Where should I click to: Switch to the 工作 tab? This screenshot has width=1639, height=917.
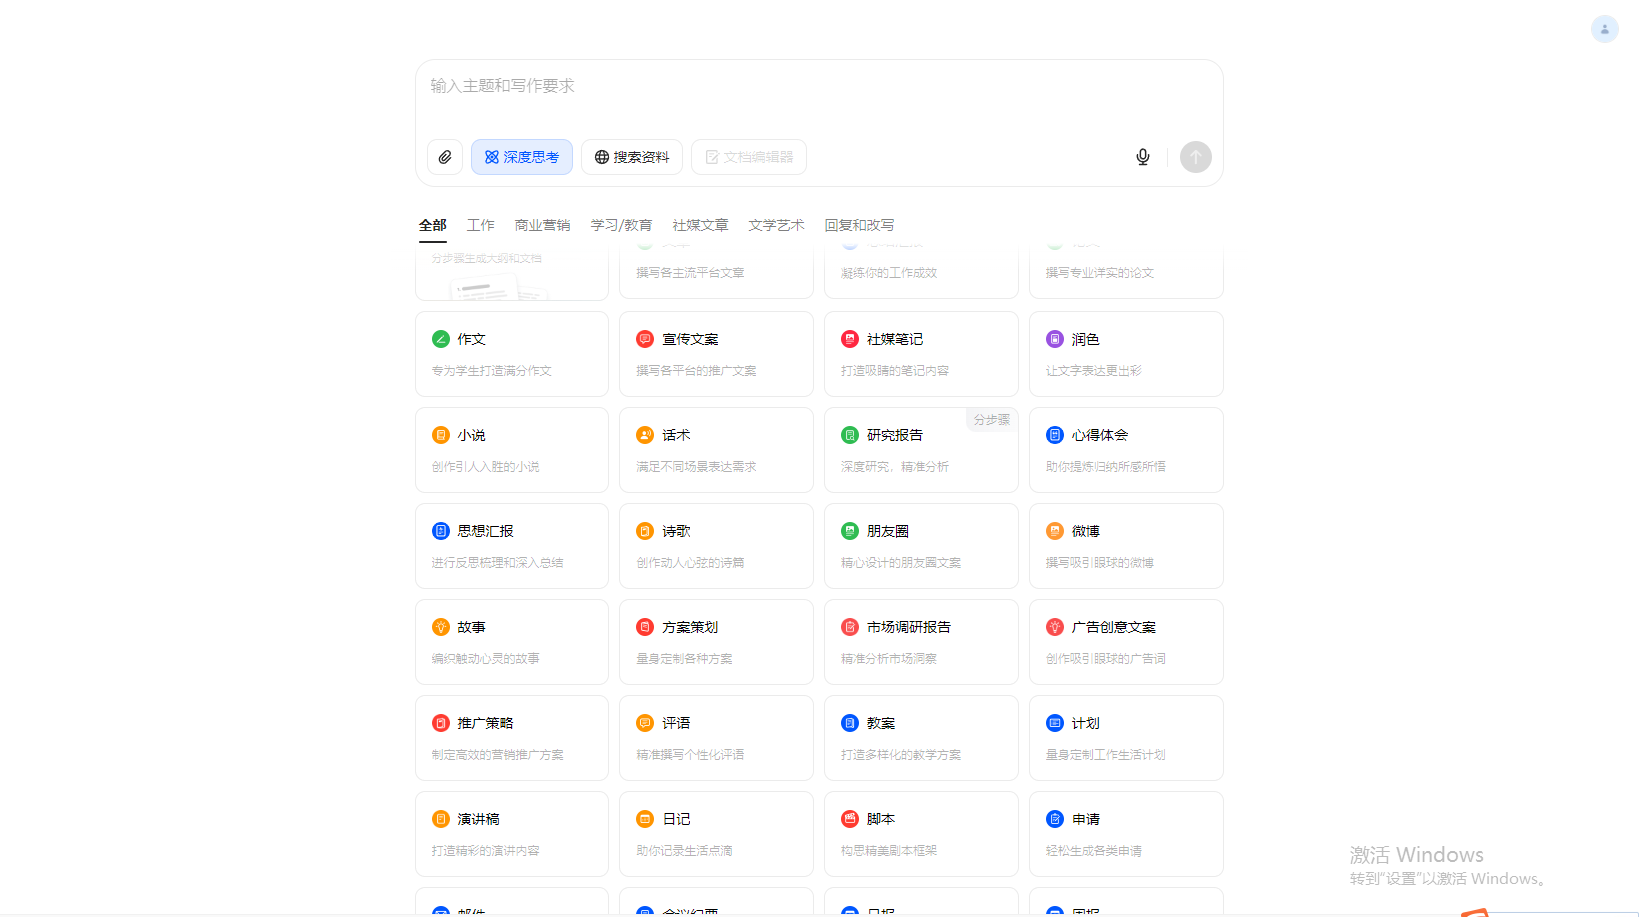pyautogui.click(x=480, y=225)
